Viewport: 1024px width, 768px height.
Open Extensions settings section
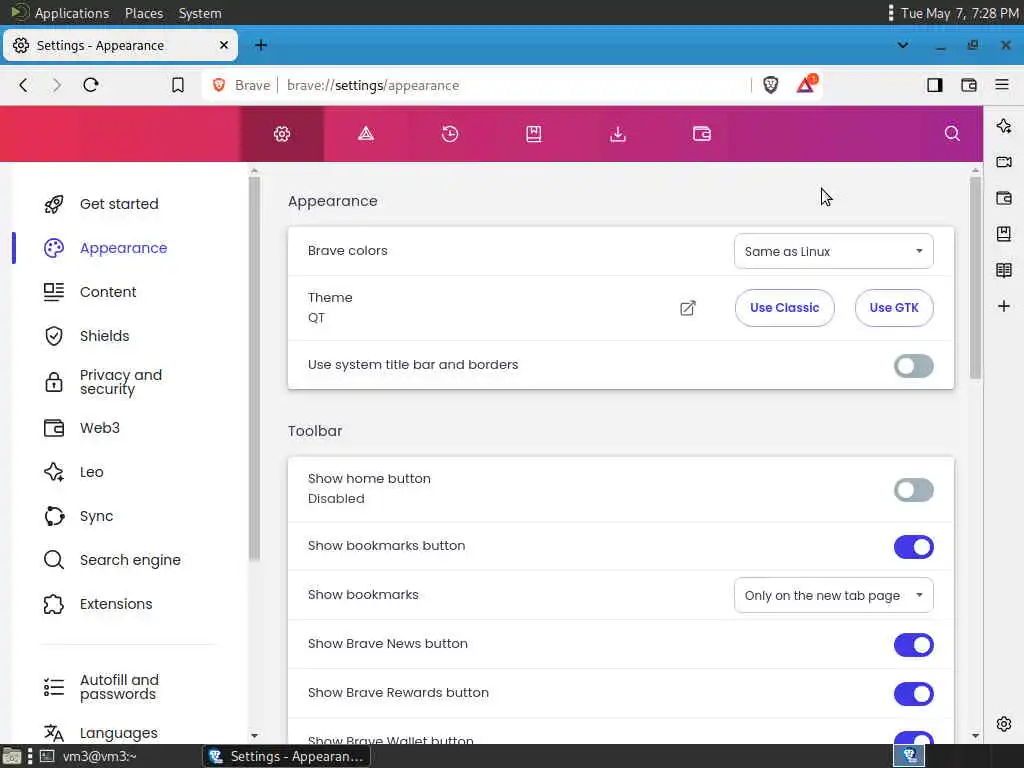(x=116, y=604)
